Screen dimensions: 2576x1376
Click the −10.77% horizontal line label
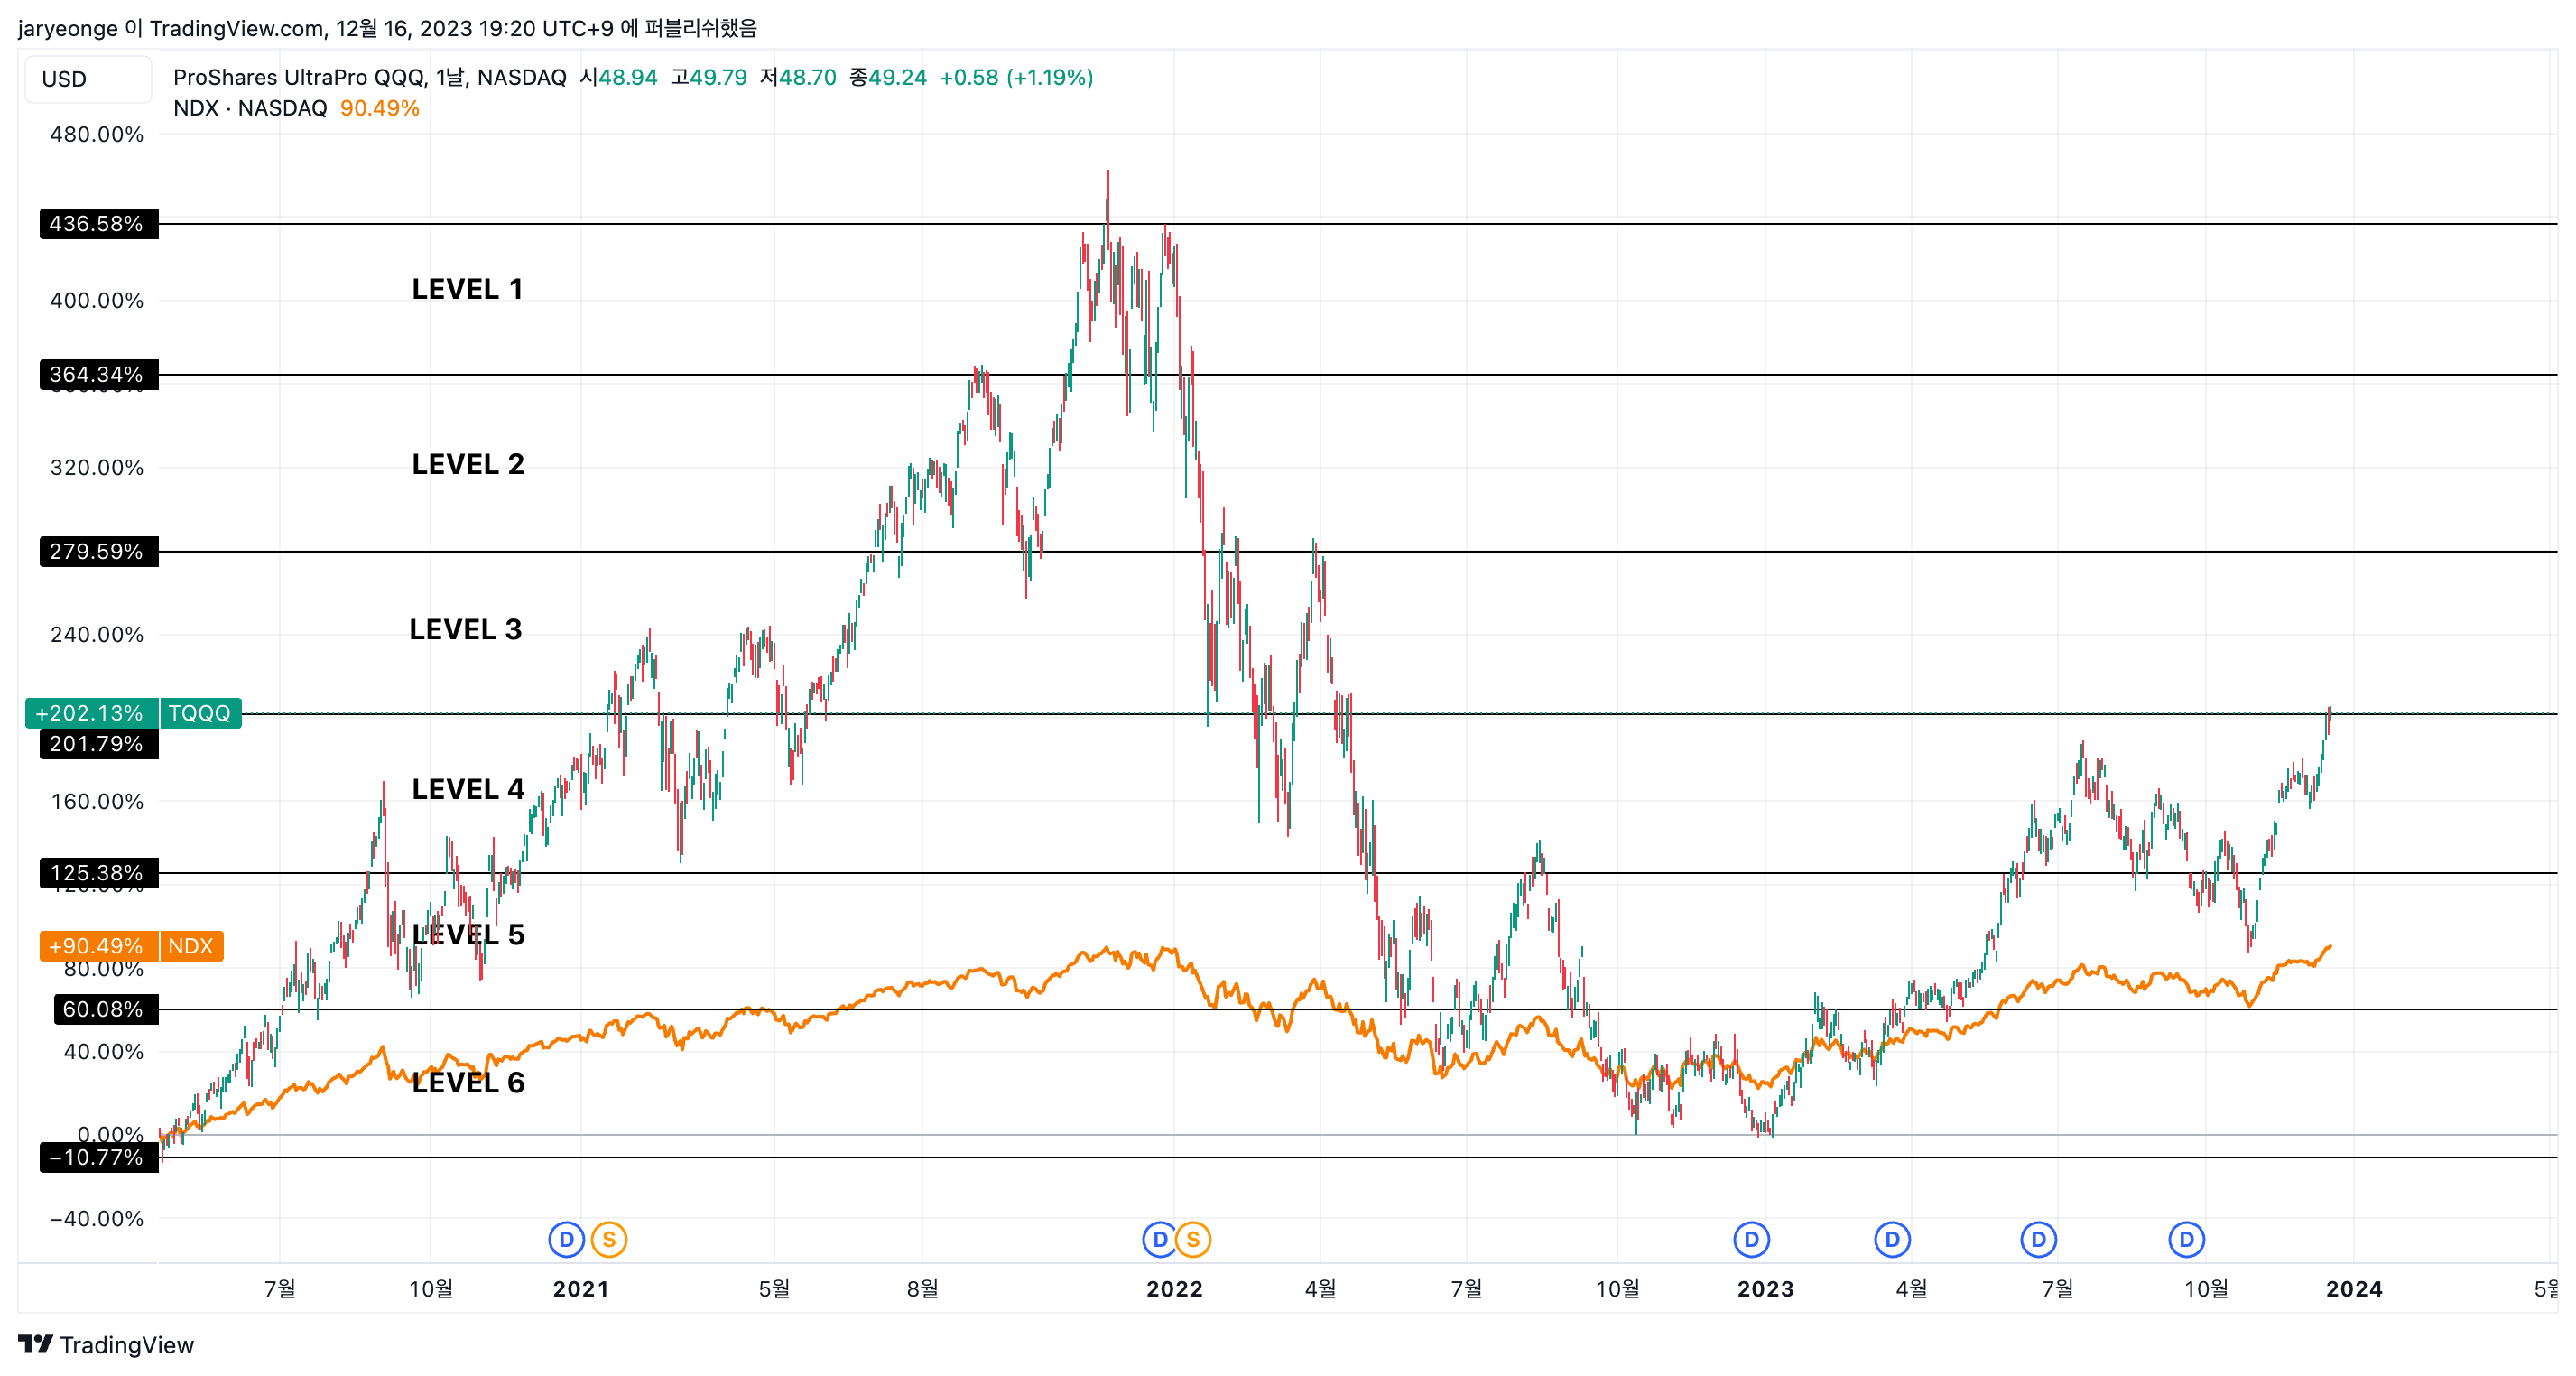point(99,1158)
